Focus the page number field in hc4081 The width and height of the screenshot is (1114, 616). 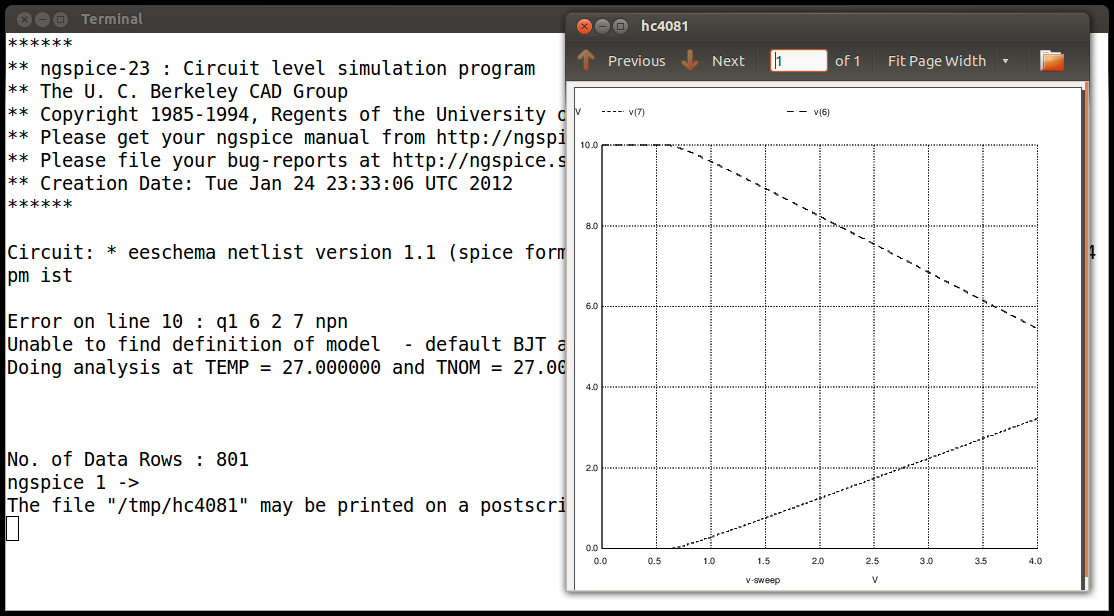pyautogui.click(x=799, y=61)
